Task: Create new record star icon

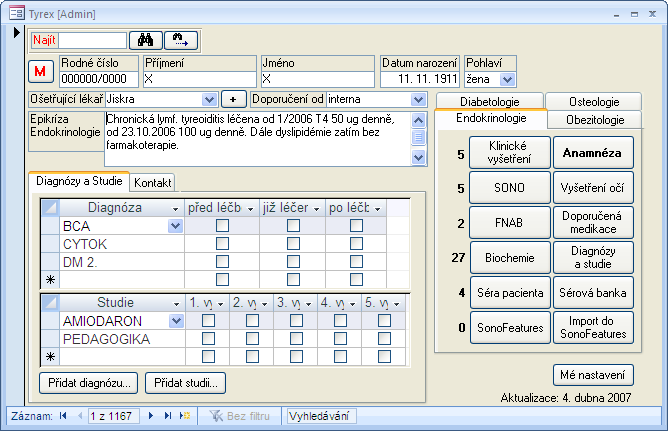Action: [x=185, y=416]
